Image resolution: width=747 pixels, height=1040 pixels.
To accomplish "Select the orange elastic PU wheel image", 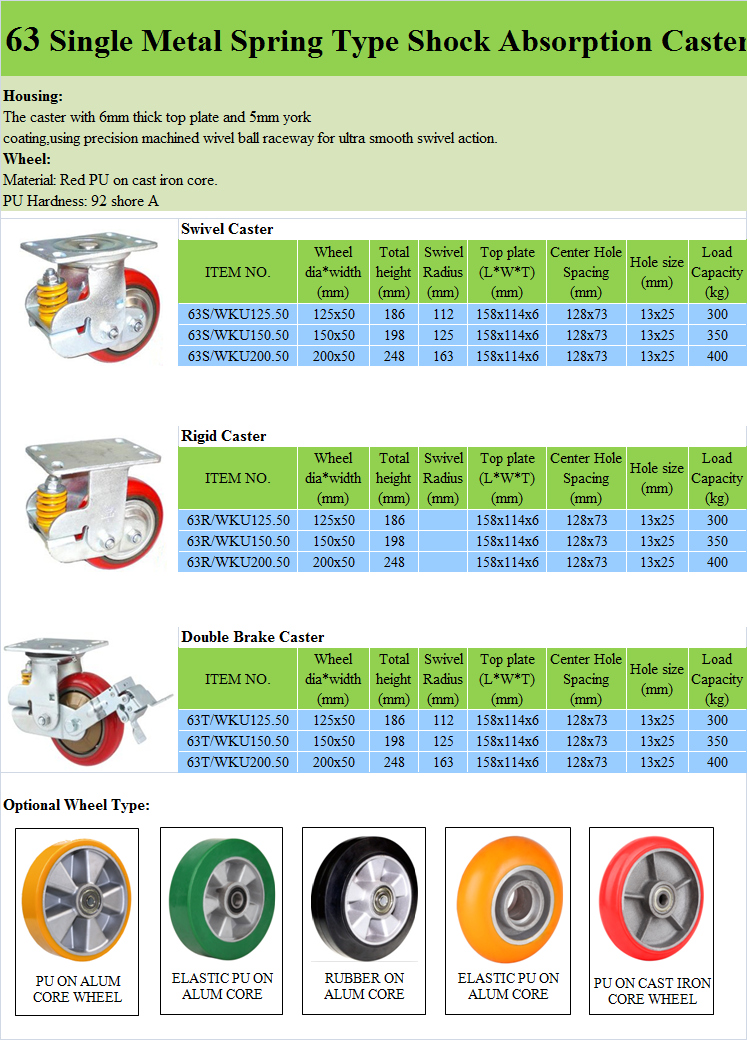I will point(509,899).
